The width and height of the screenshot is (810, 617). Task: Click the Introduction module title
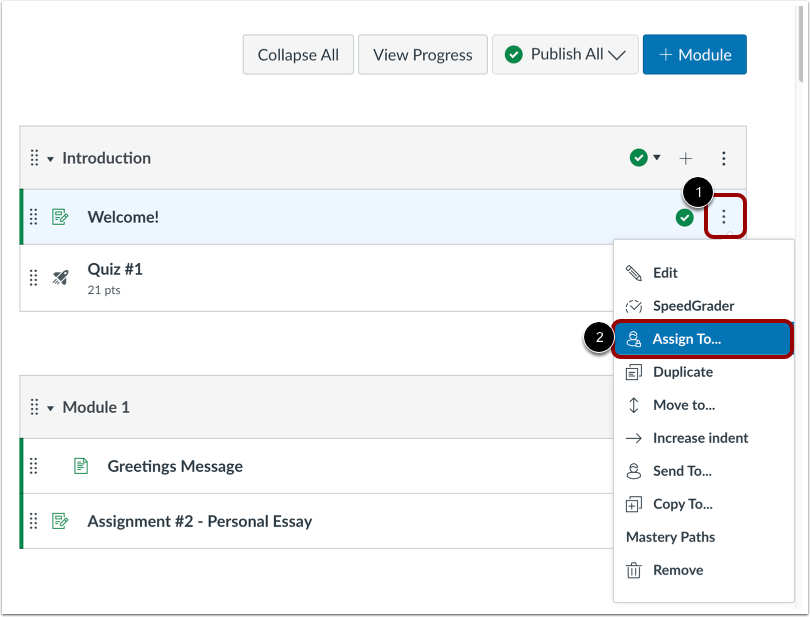coord(106,158)
